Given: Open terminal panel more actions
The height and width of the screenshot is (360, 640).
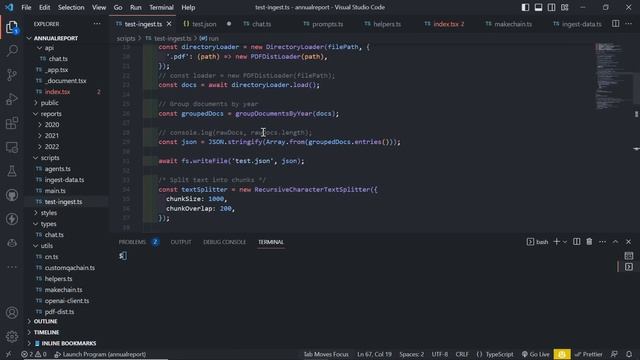Looking at the screenshot, I should click(602, 242).
